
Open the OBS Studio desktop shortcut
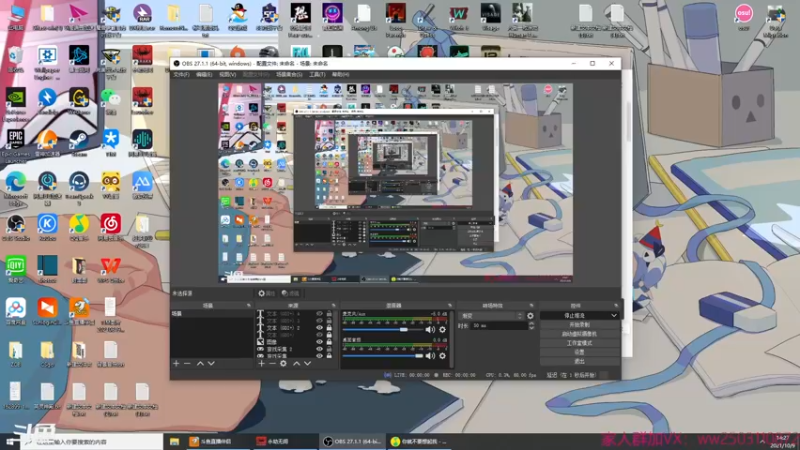(16, 228)
